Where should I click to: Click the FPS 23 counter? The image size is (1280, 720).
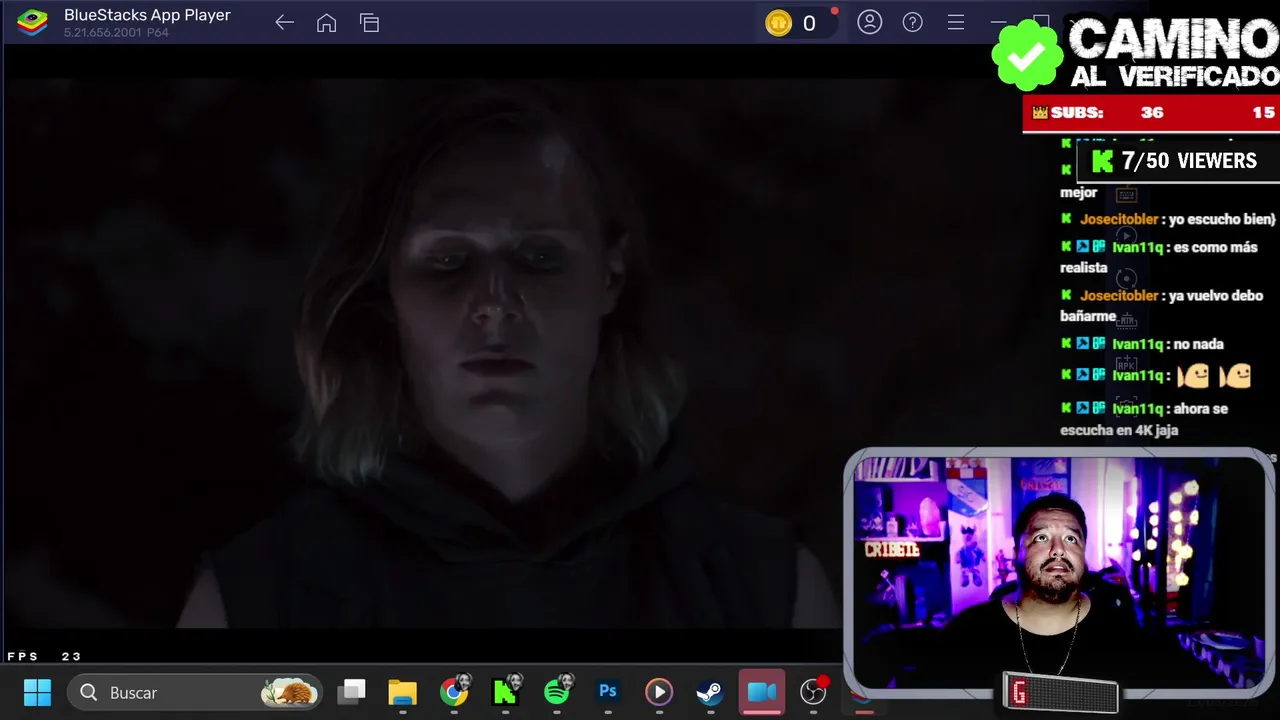pyautogui.click(x=44, y=656)
